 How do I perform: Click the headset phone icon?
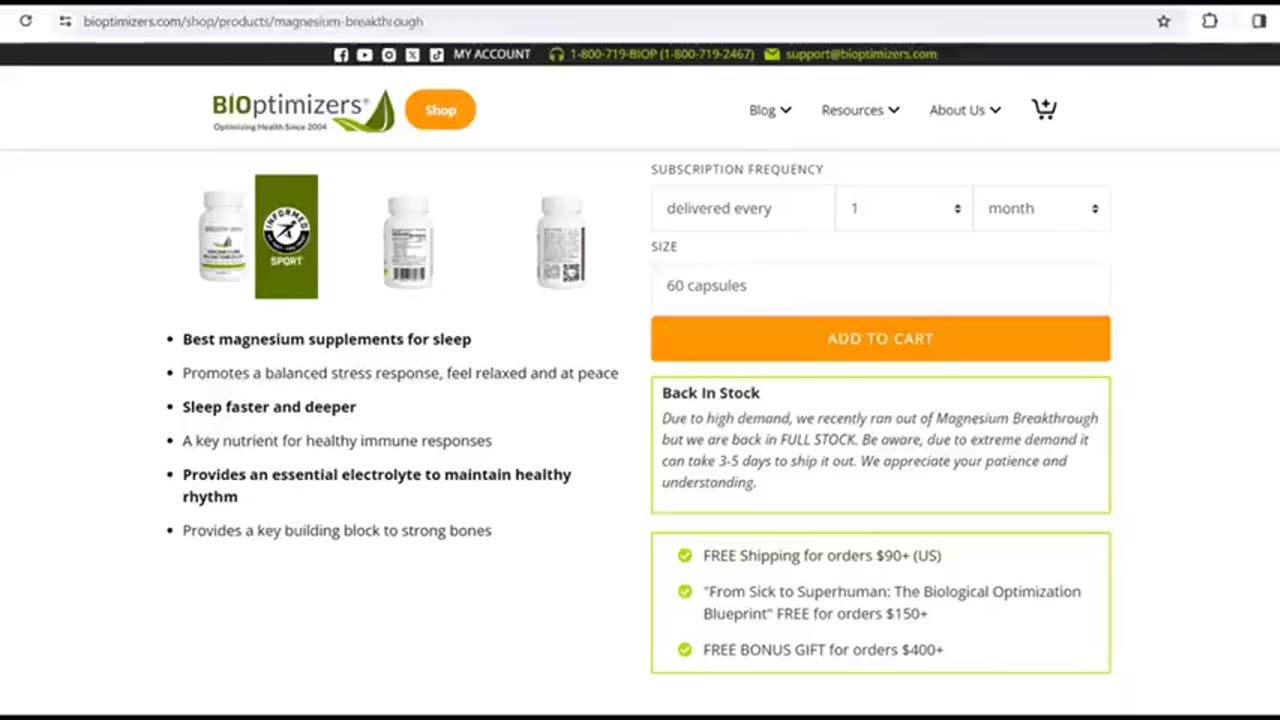(557, 55)
